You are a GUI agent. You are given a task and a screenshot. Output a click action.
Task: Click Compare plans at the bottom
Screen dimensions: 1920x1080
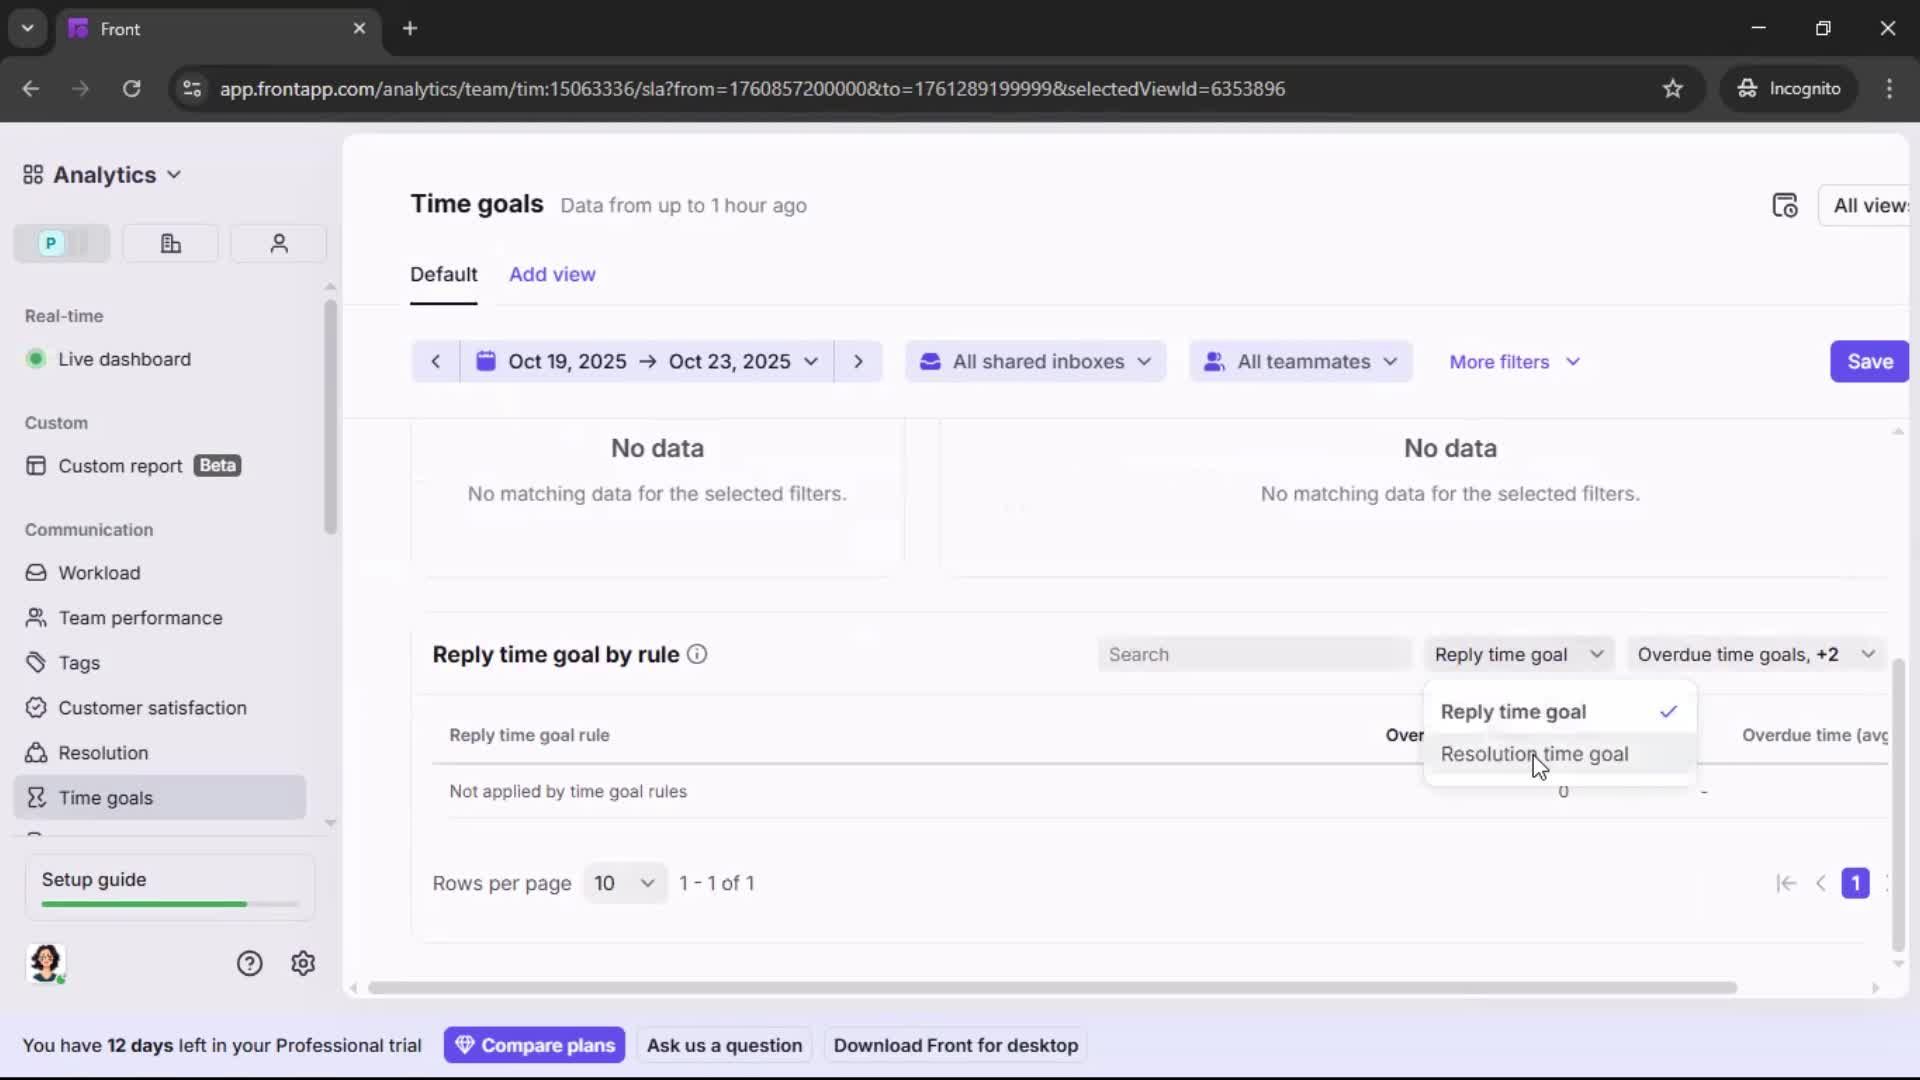pos(535,1044)
